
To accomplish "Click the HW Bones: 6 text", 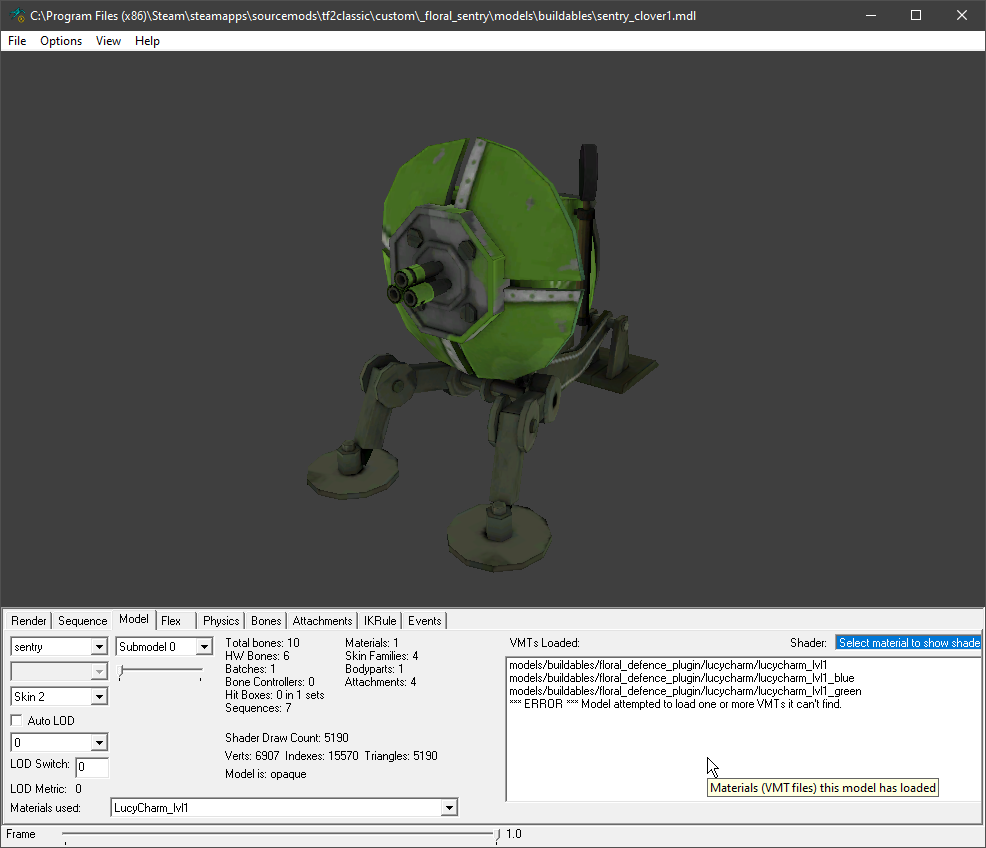I will (257, 656).
